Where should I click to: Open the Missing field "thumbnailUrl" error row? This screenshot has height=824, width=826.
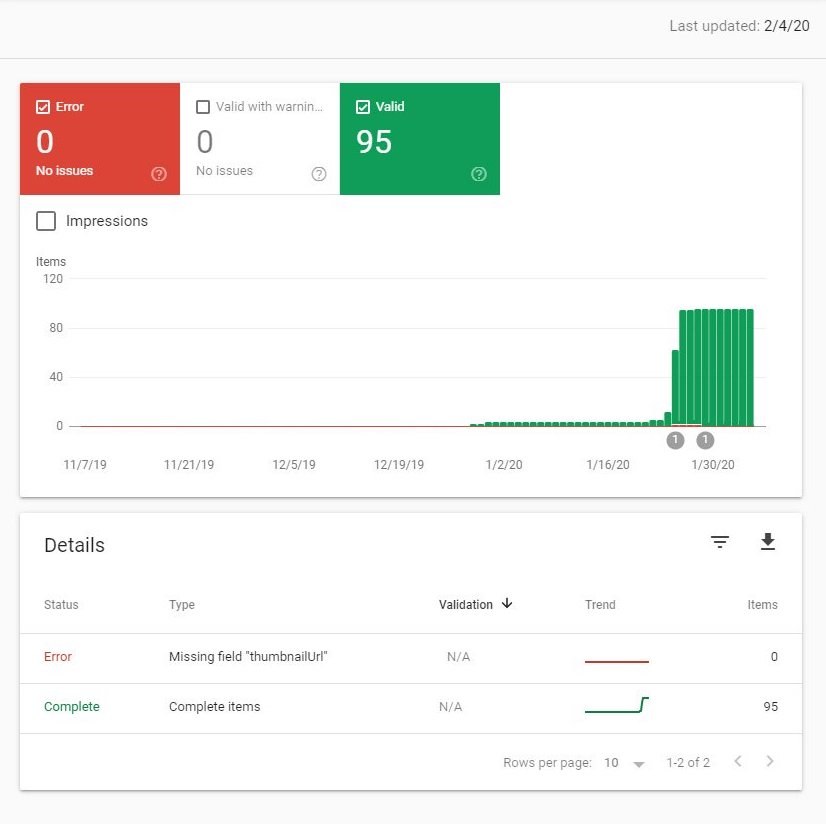click(x=248, y=657)
